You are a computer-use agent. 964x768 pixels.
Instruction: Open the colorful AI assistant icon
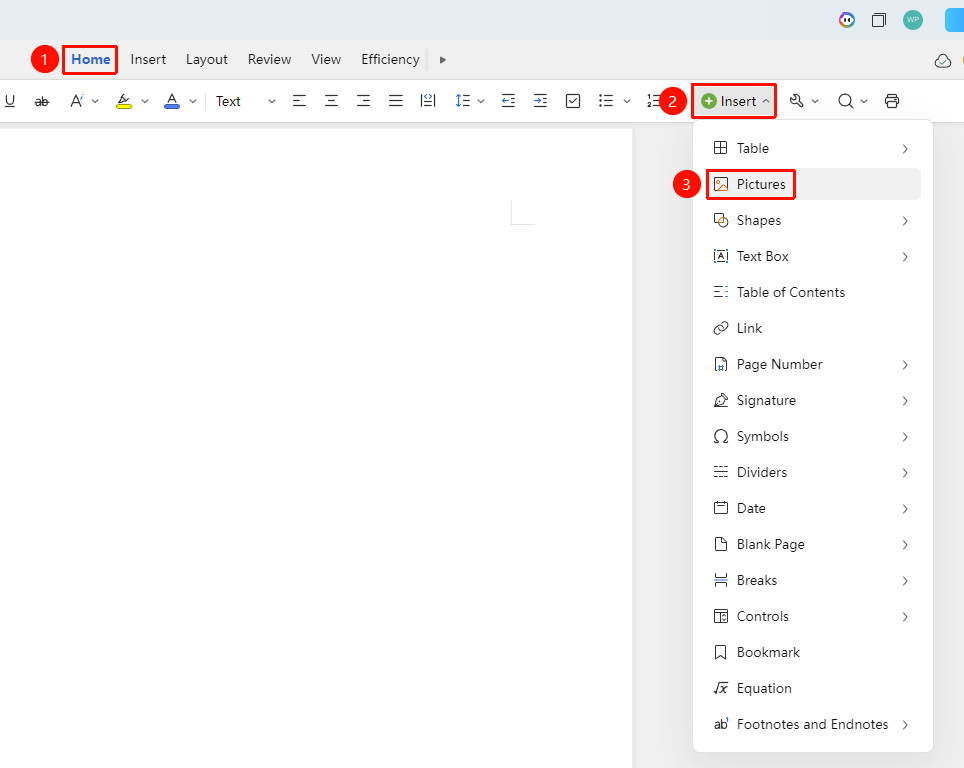click(847, 20)
